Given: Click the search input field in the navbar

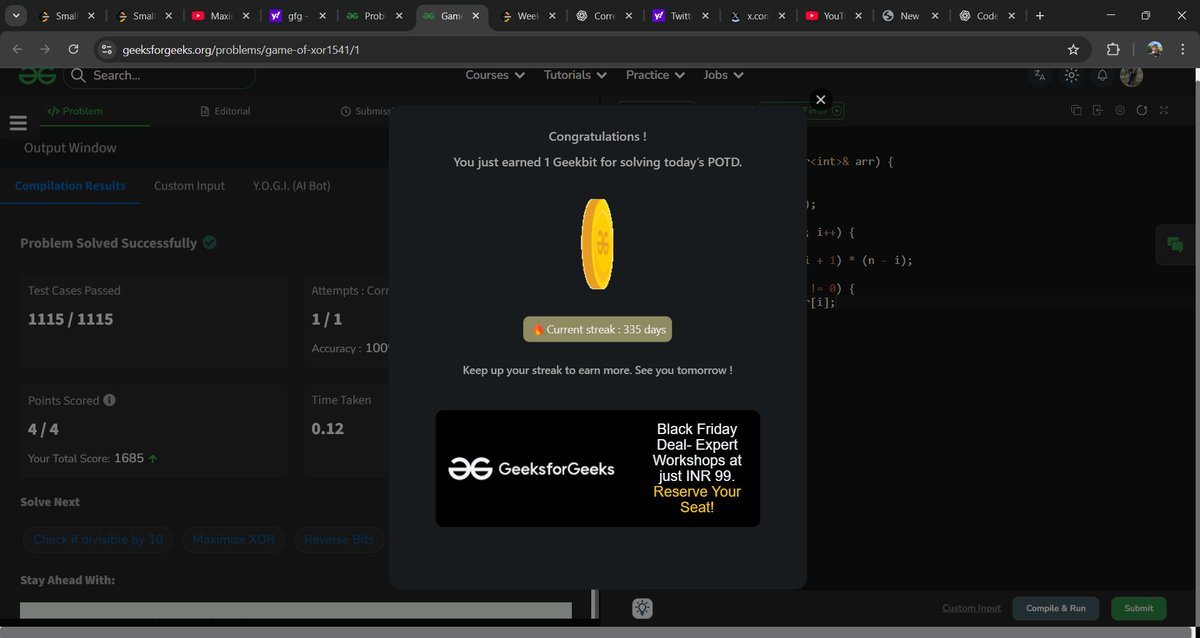Looking at the screenshot, I should point(160,75).
